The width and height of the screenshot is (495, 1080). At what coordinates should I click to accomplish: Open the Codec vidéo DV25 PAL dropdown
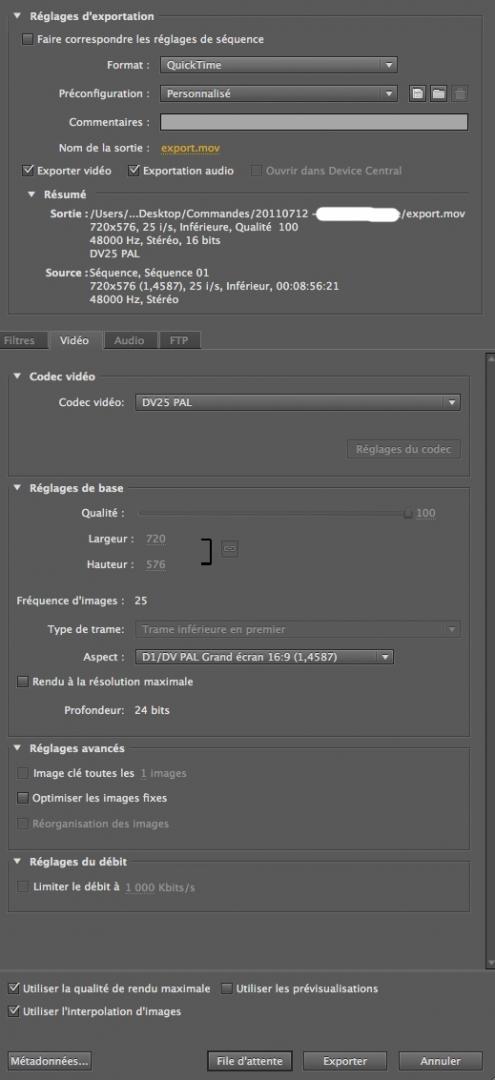(x=297, y=402)
